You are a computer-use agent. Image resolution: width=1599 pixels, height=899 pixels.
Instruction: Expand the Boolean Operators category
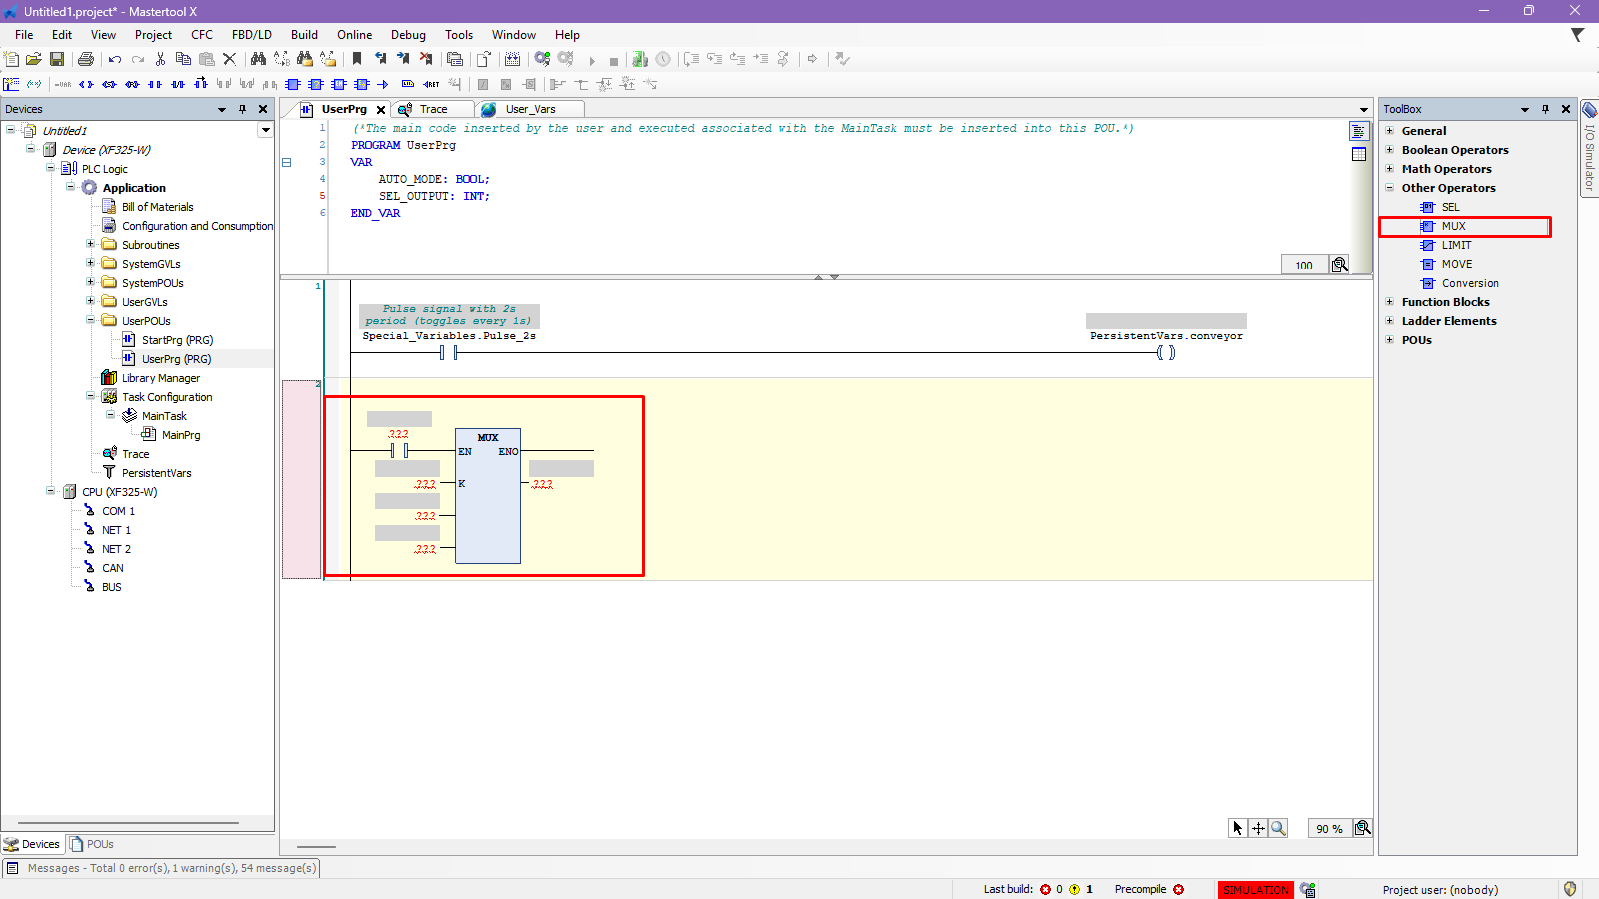[x=1389, y=150]
